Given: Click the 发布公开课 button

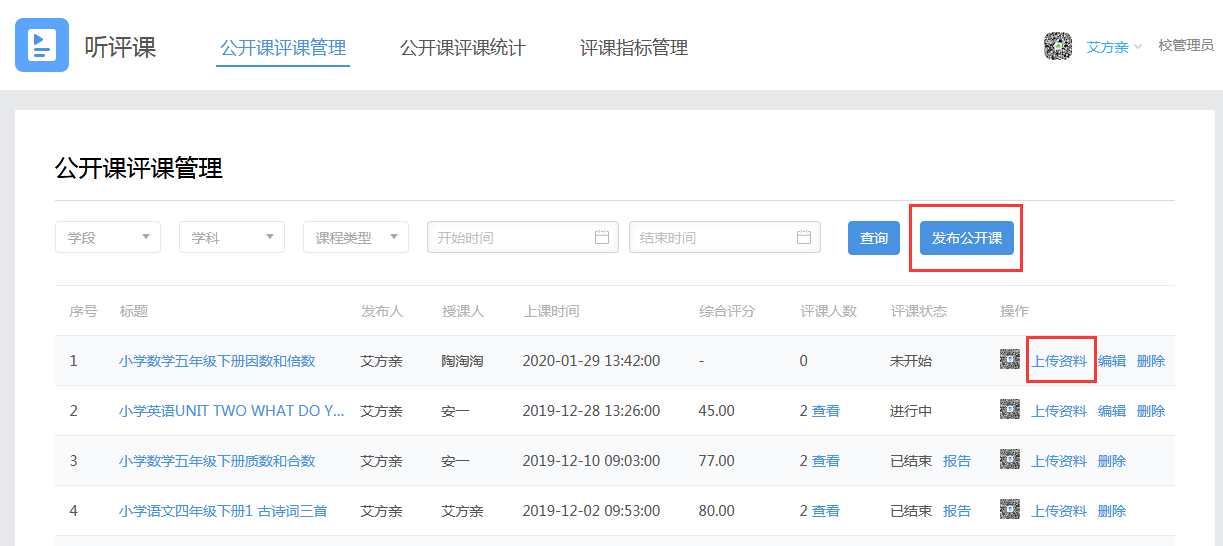Looking at the screenshot, I should tap(966, 238).
